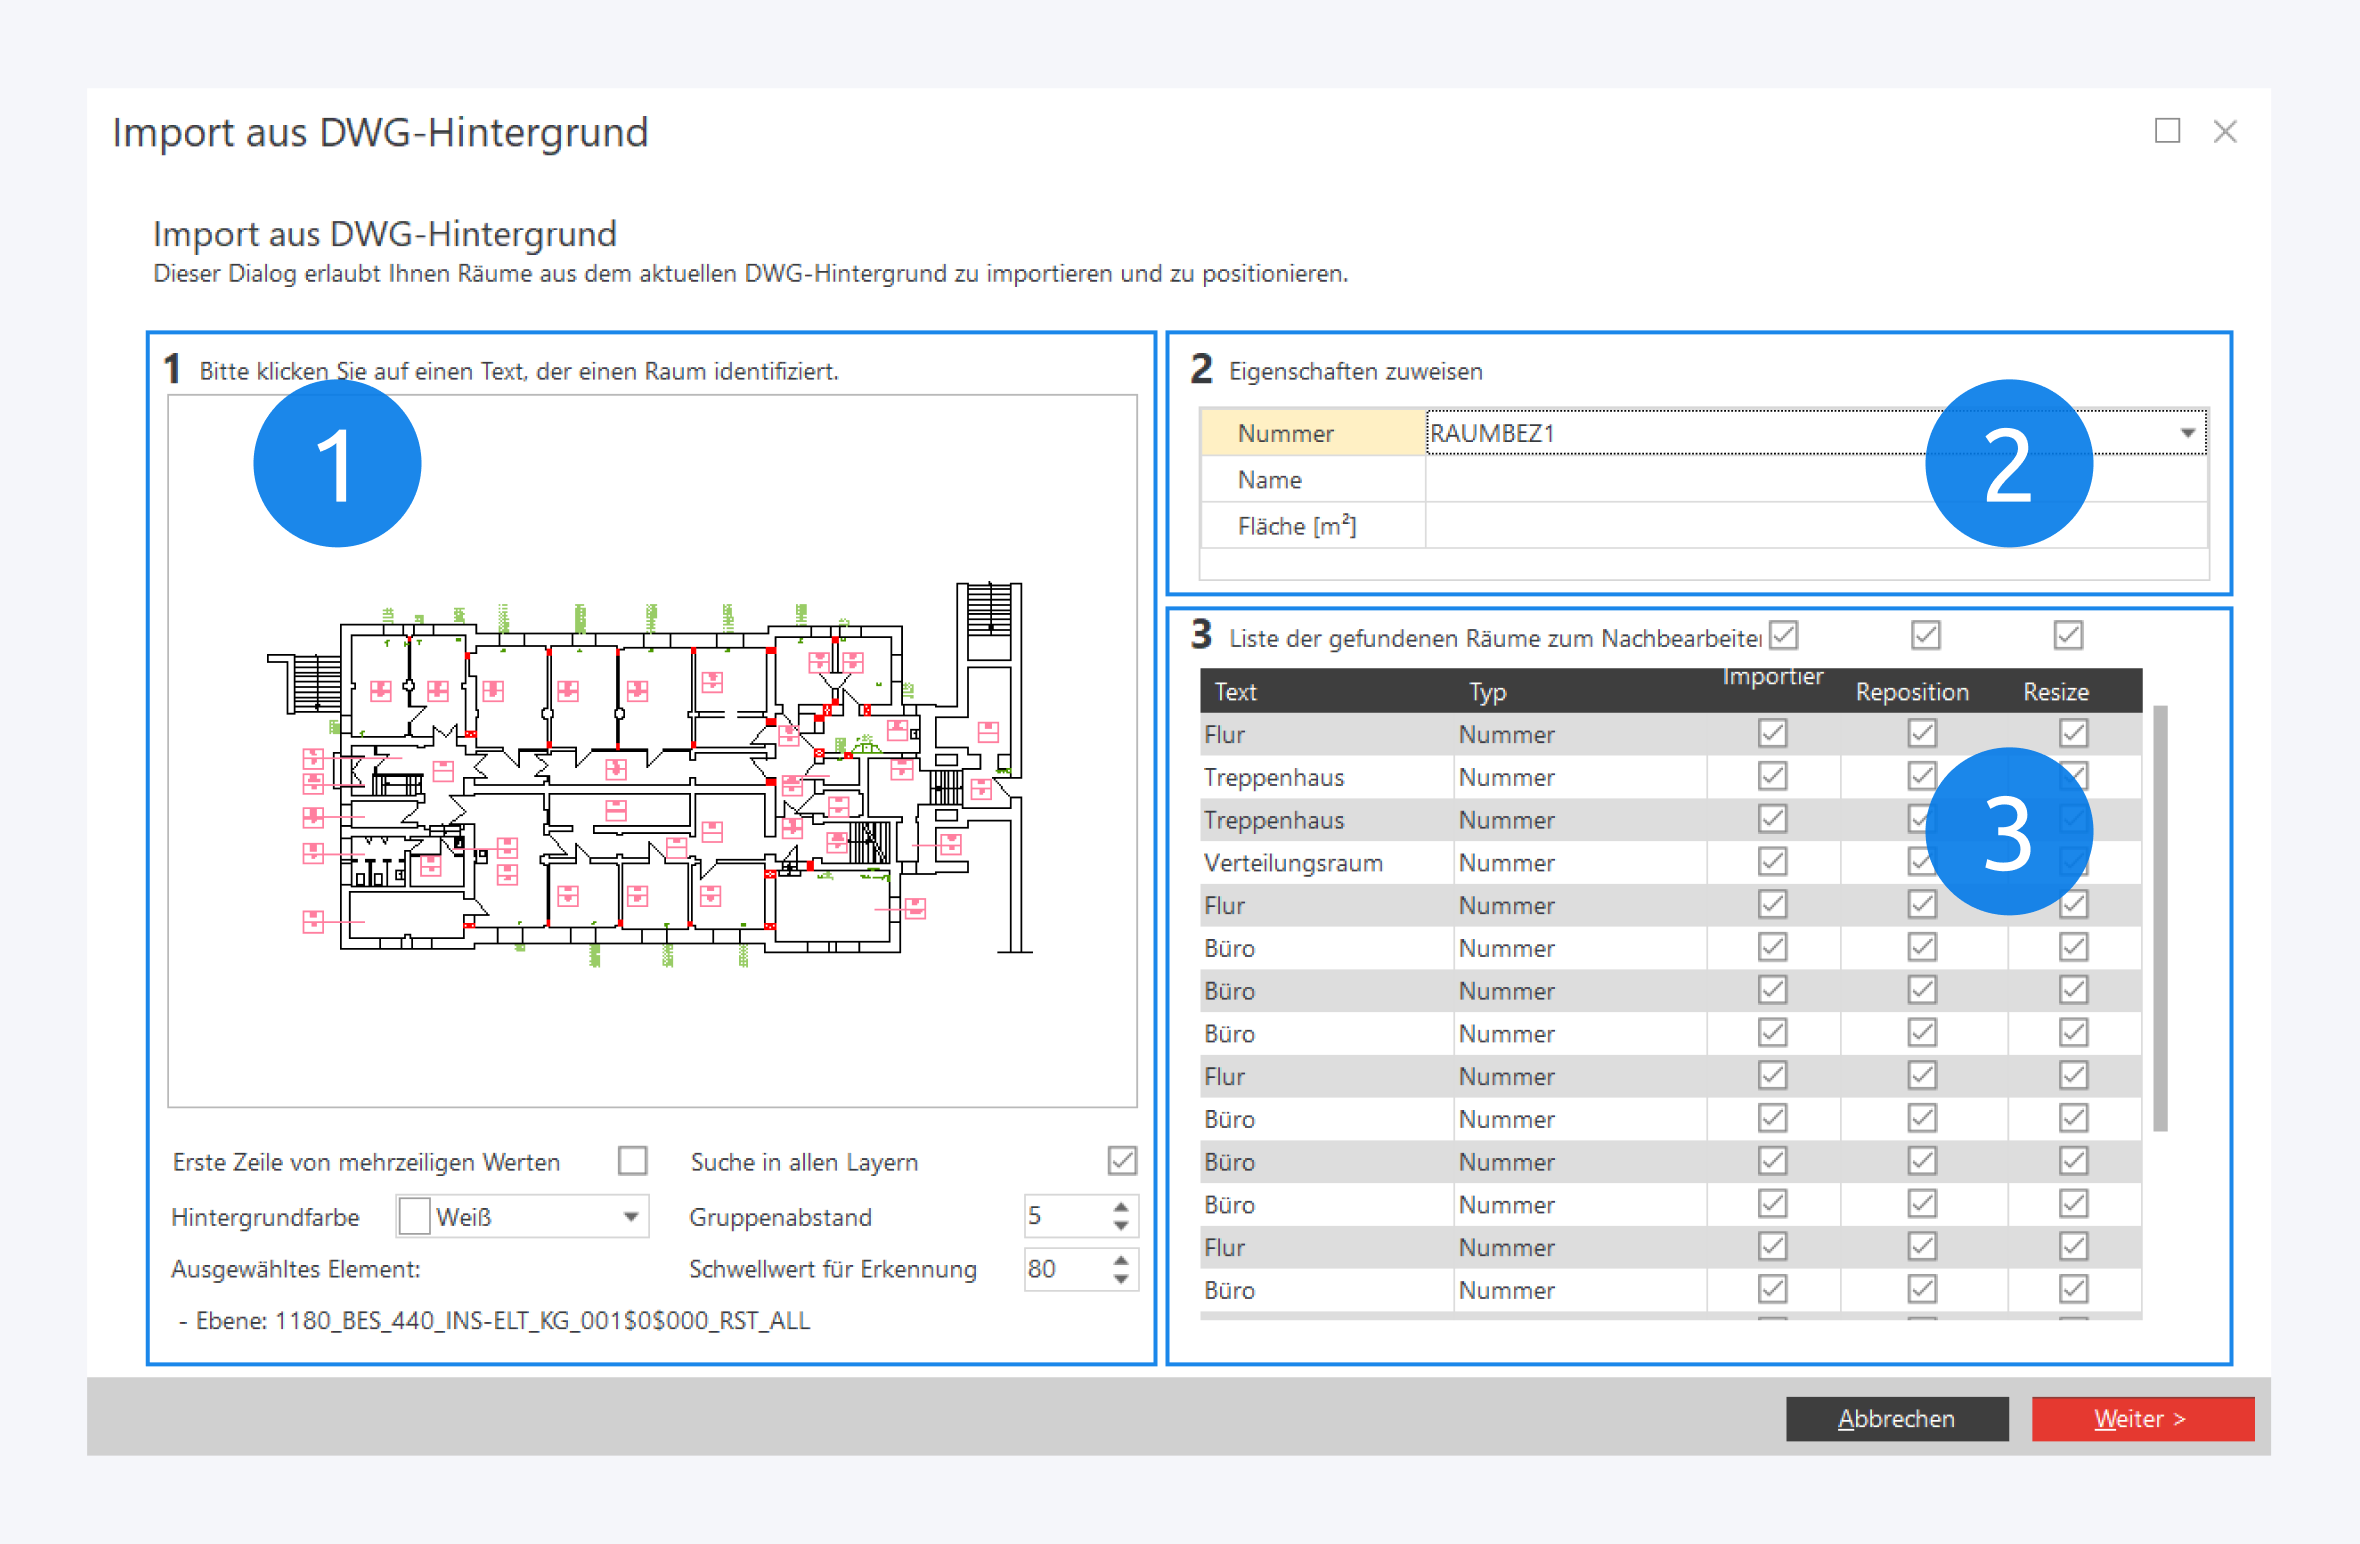Viewport: 2360px width, 1544px height.
Task: Toggle Suche in allen Layern checkbox
Action: click(1122, 1161)
